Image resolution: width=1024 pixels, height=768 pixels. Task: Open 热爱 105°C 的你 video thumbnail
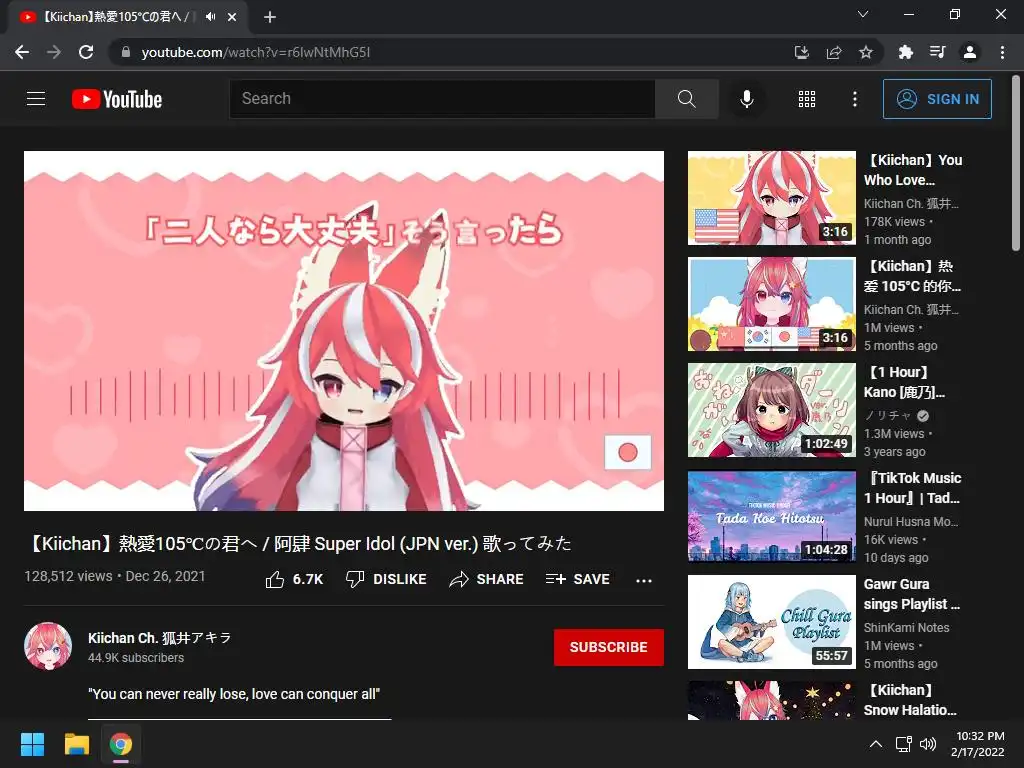coord(772,304)
